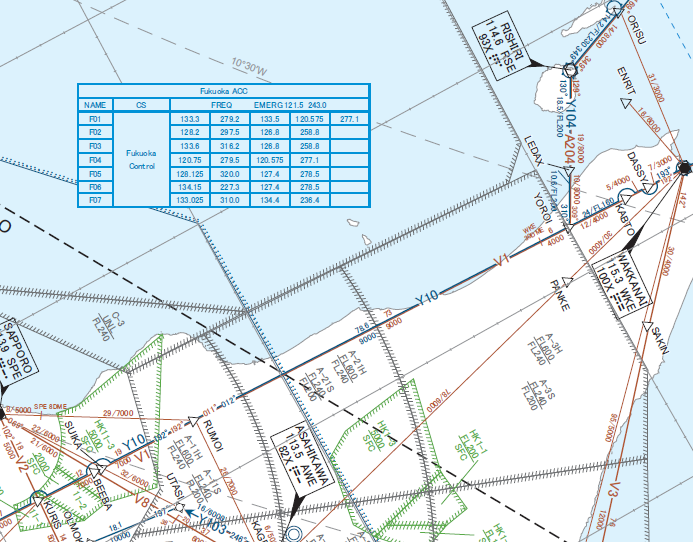693x542 pixels.
Task: Click sector name 'F01' in table
Action: pyautogui.click(x=95, y=119)
